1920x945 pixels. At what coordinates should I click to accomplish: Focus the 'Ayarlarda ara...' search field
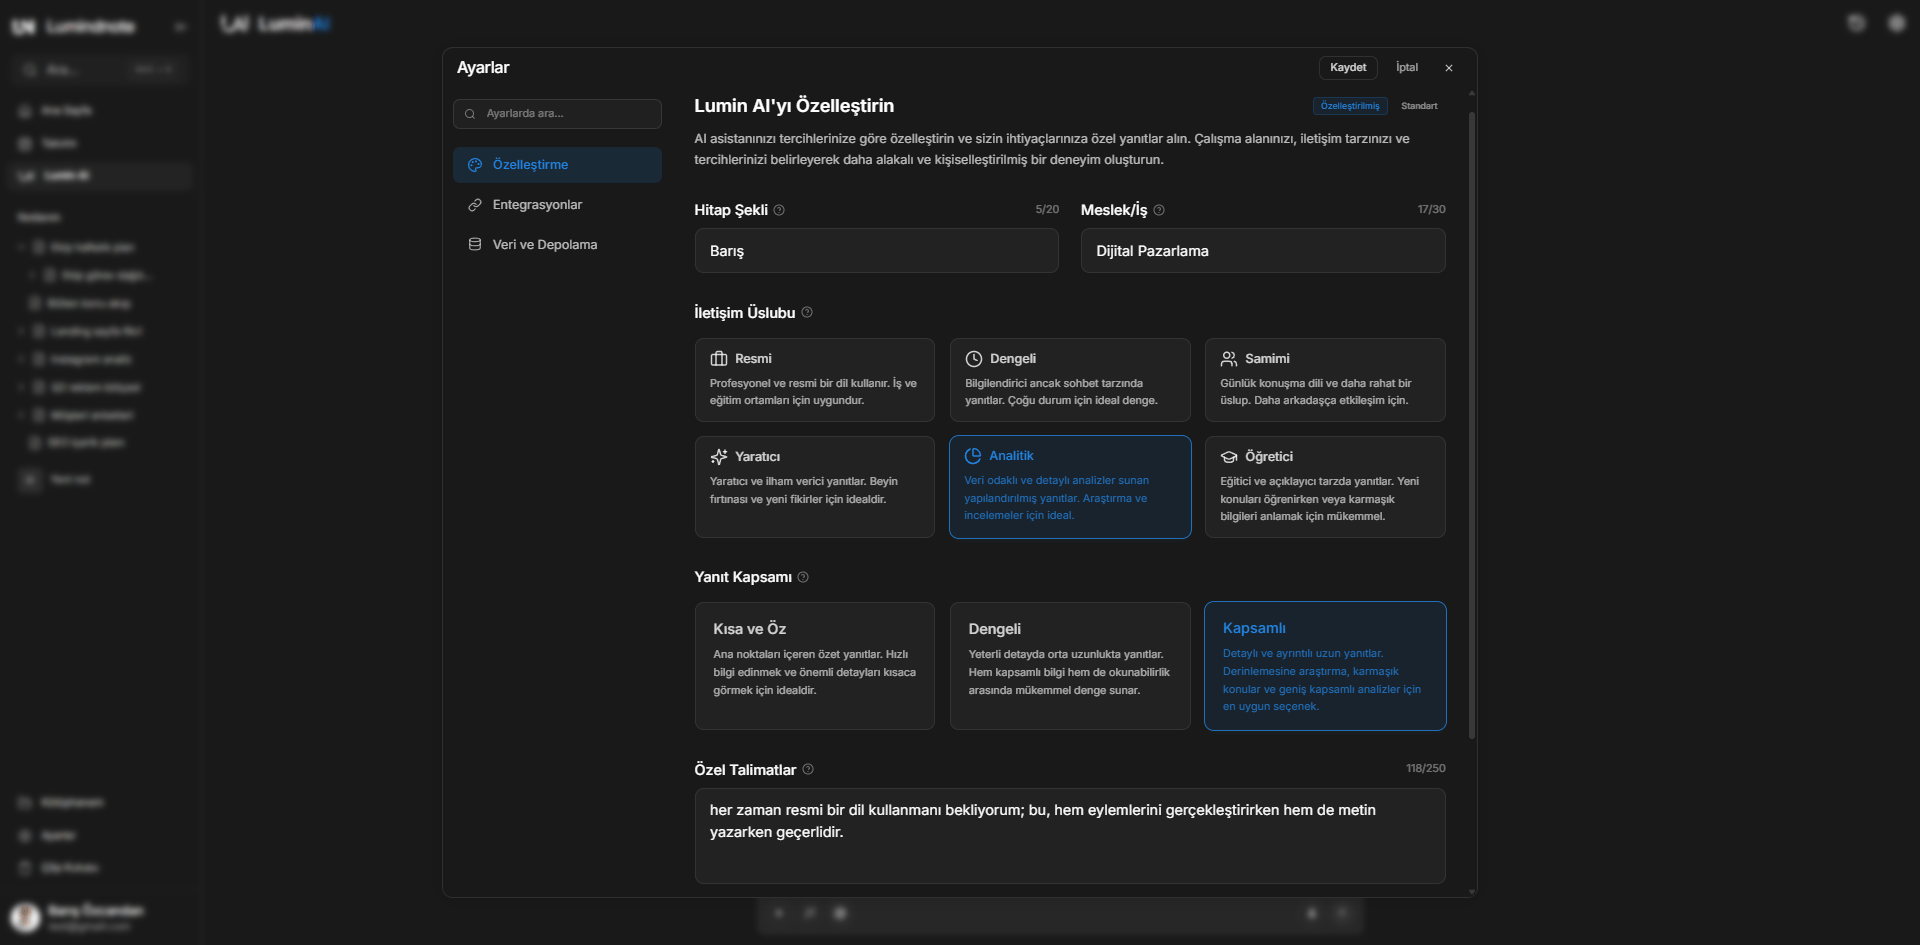point(557,114)
